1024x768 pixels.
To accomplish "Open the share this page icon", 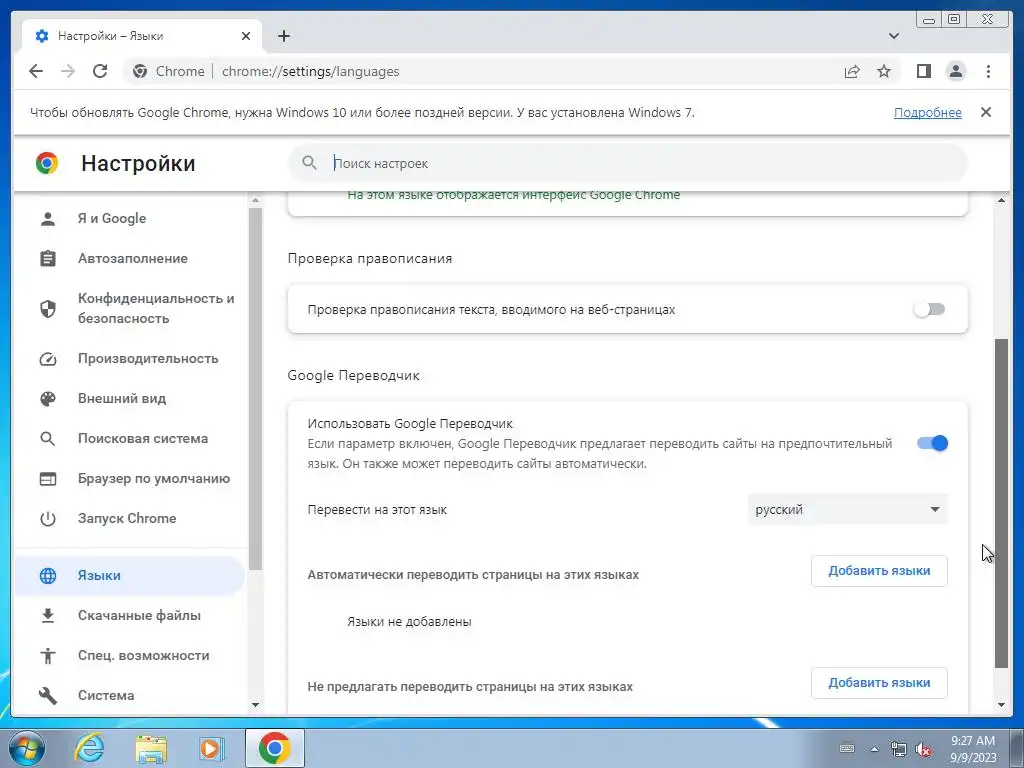I will click(852, 71).
